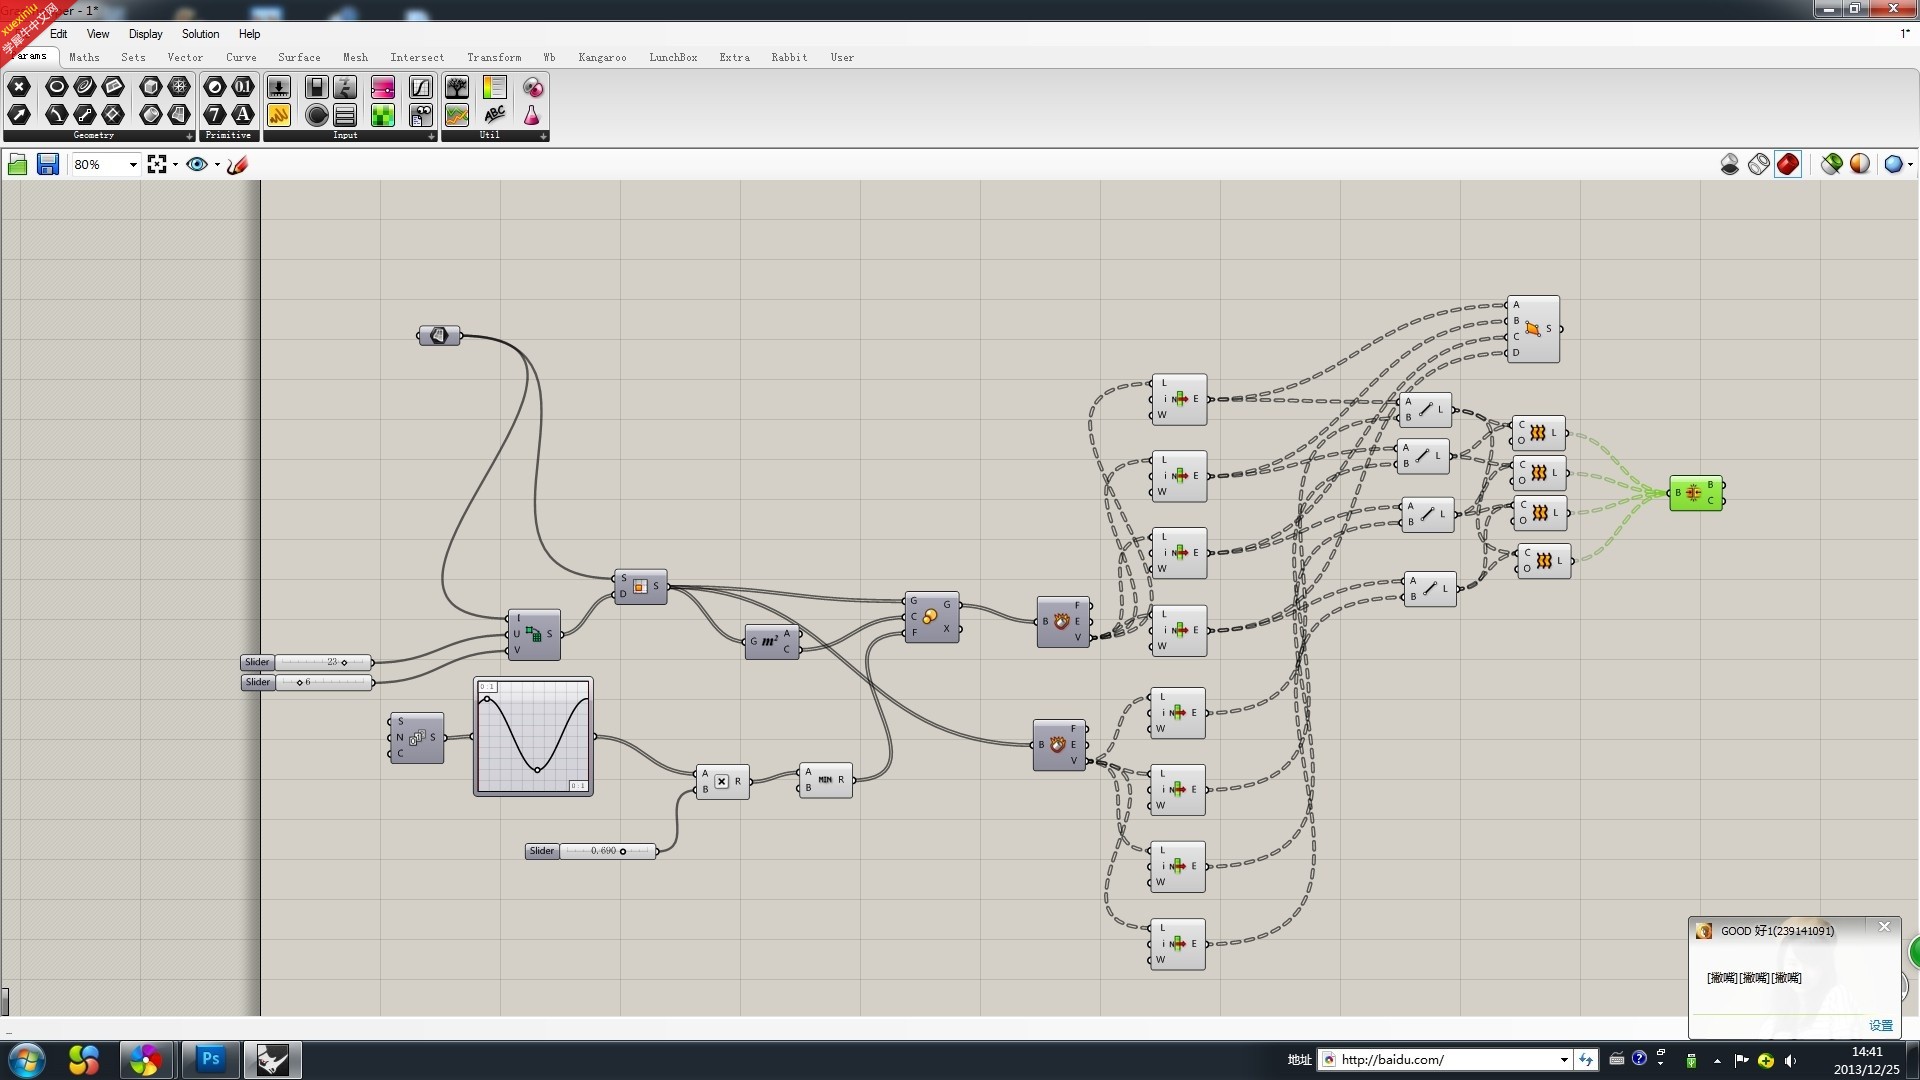
Task: Select the ABC text util icon
Action: (x=495, y=115)
